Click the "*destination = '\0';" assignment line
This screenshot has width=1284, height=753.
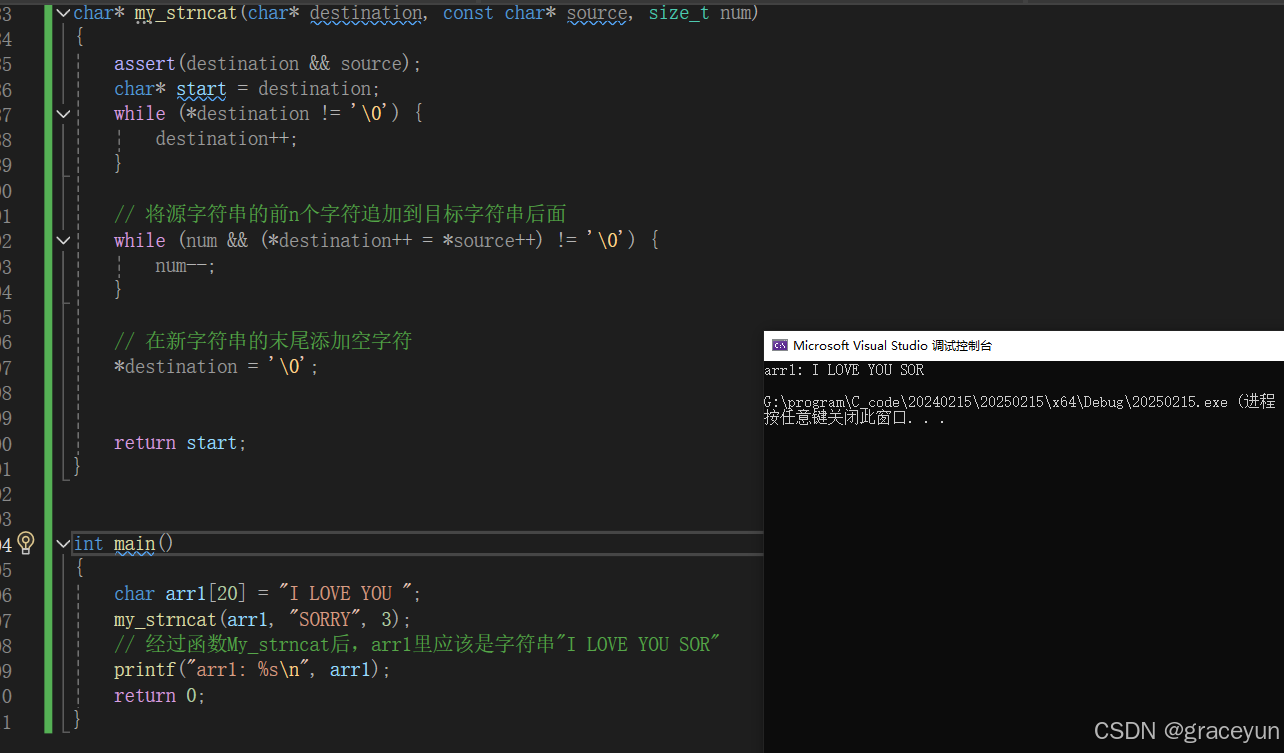point(216,367)
